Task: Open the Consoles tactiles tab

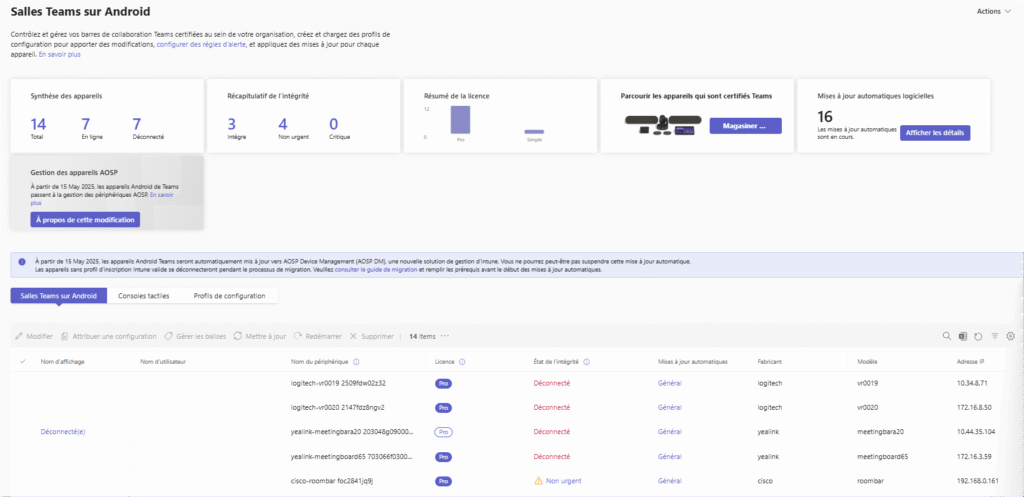Action: click(144, 296)
